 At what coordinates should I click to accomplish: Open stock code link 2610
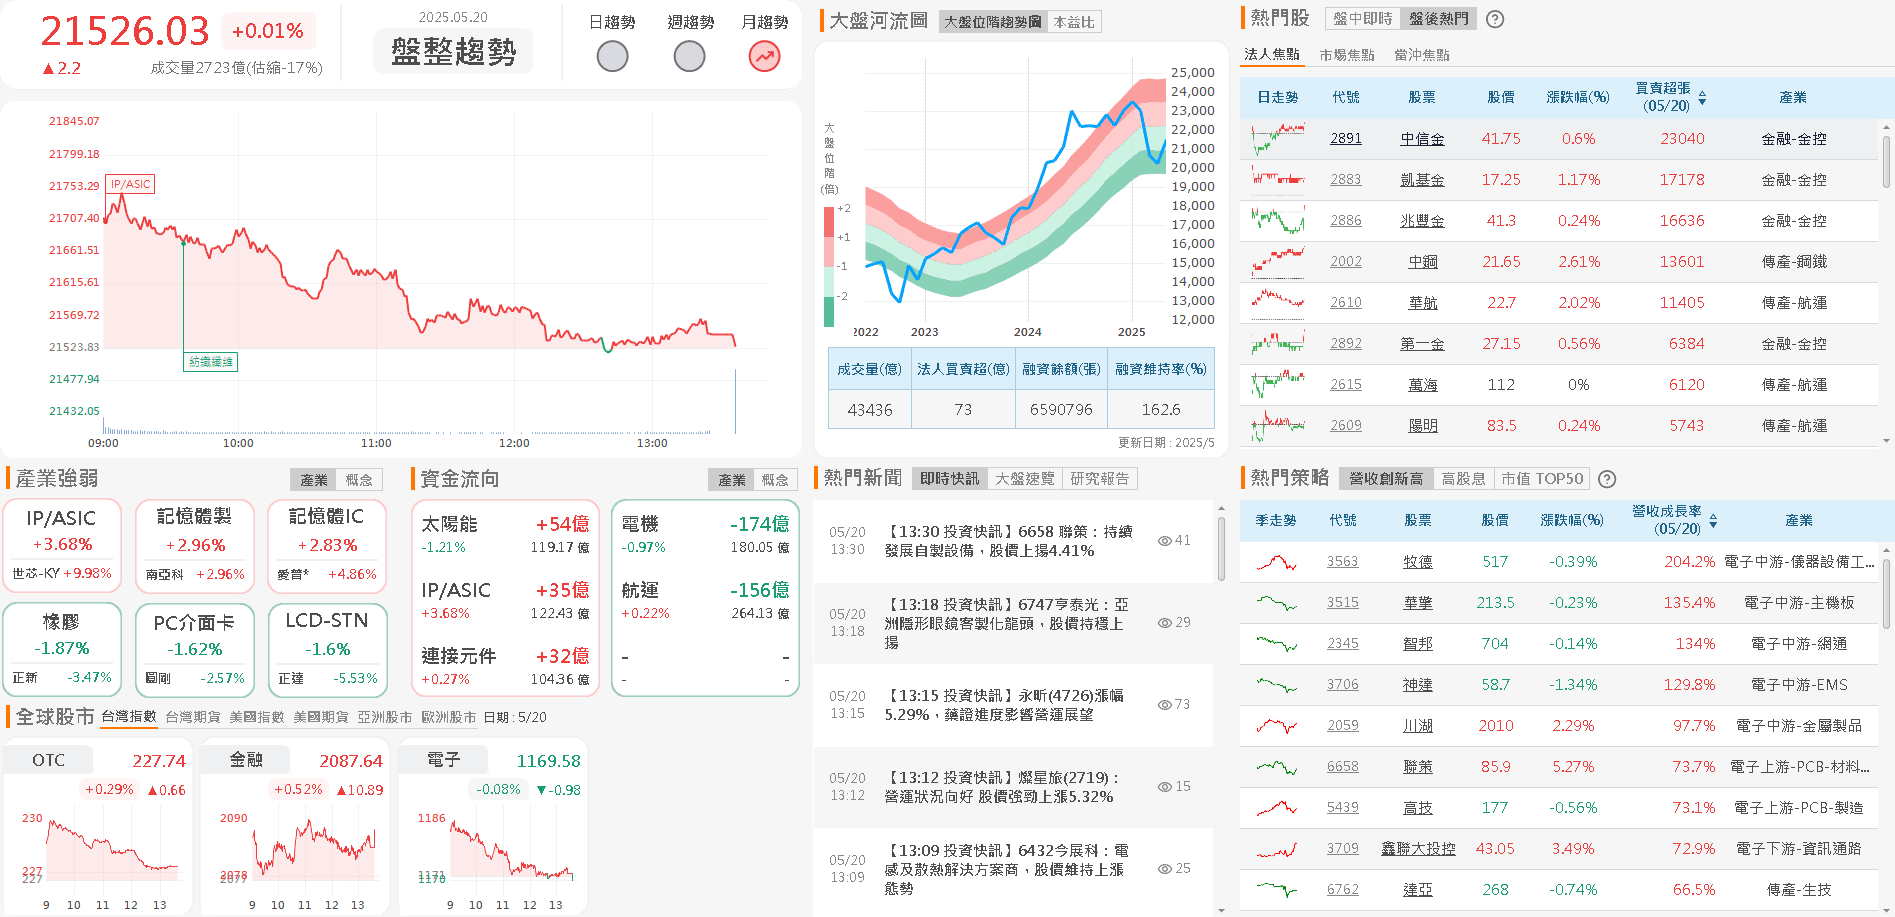(1346, 303)
